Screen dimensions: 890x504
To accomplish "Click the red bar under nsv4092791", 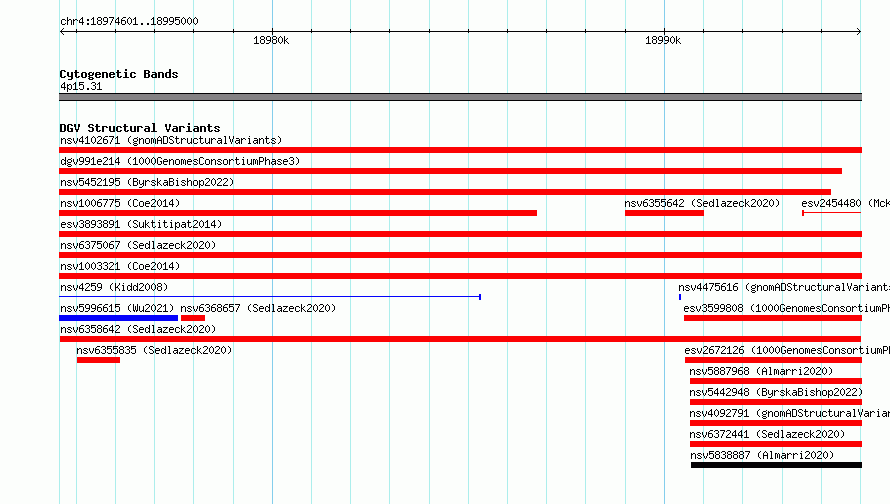I will [776, 423].
